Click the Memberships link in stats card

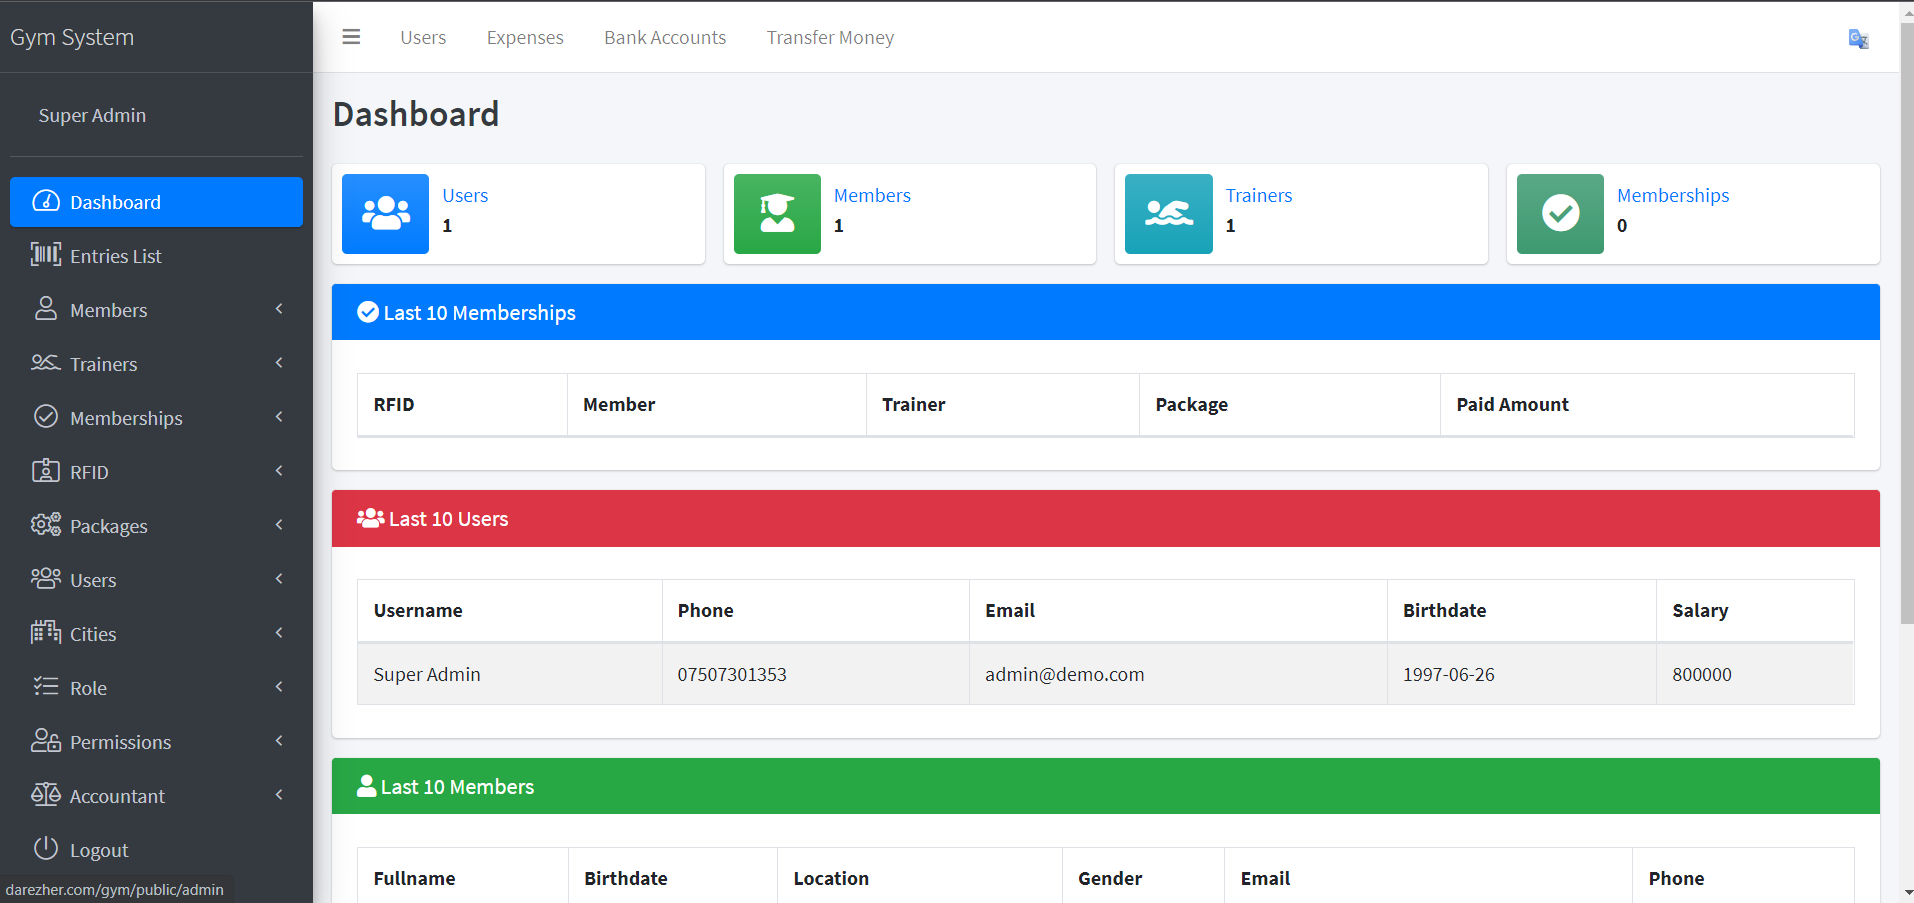[1673, 195]
